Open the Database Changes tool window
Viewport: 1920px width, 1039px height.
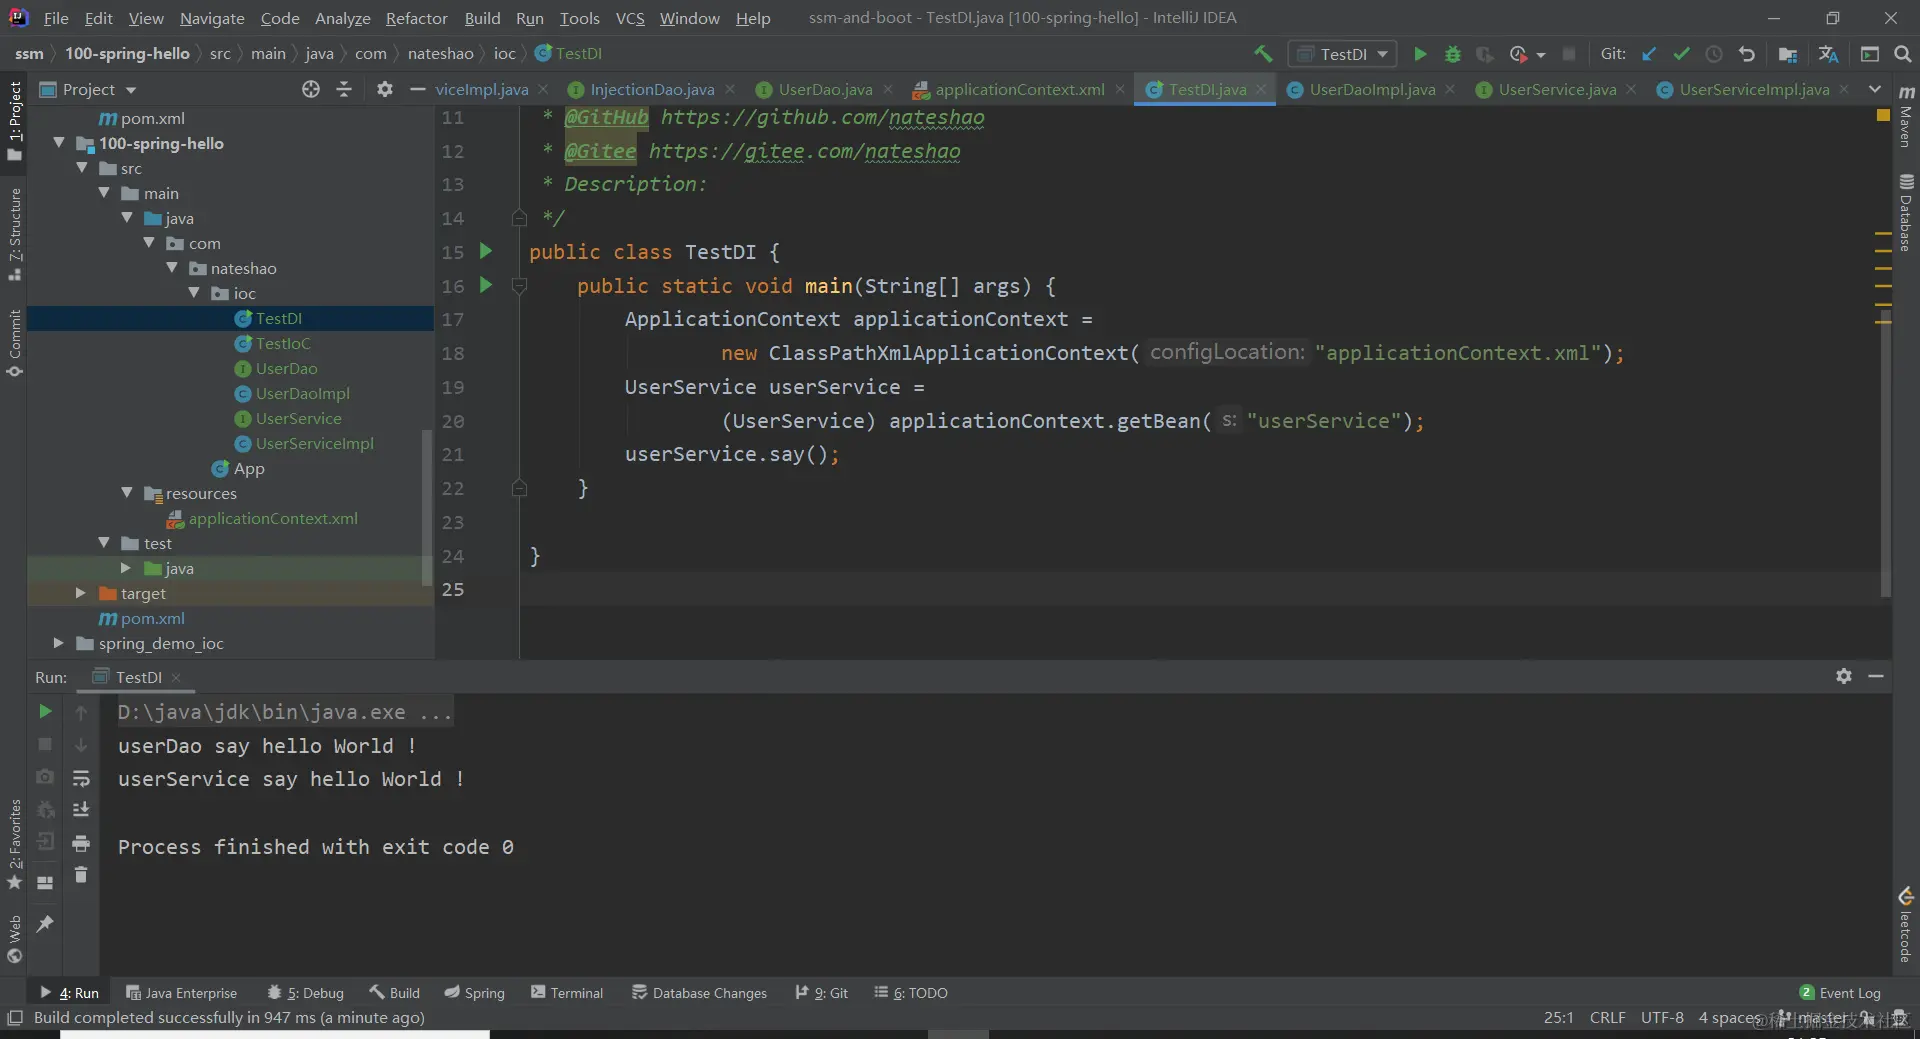(x=699, y=992)
